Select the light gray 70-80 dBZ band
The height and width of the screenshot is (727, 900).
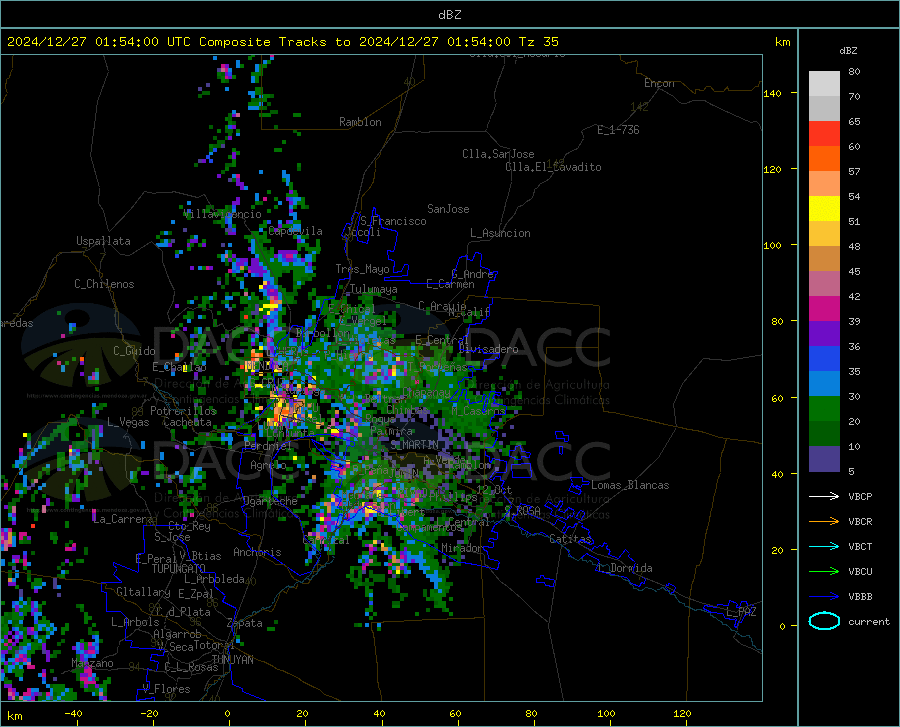824,84
